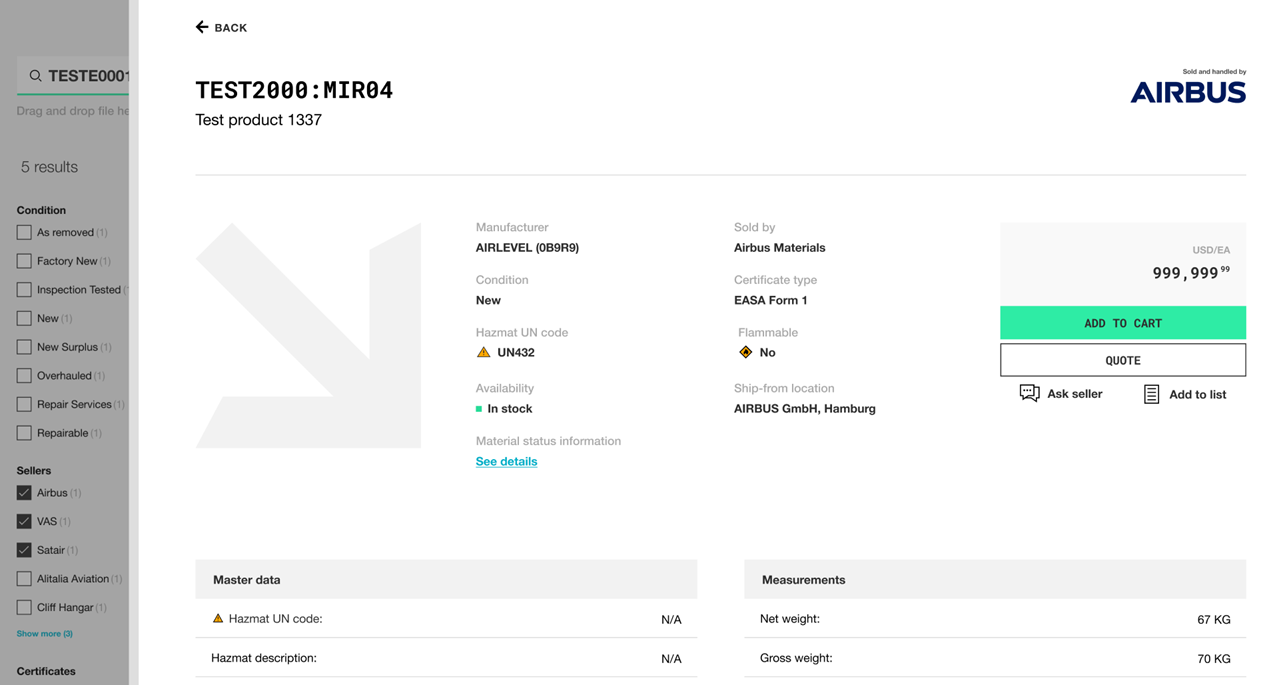
Task: Click the Airbus seller logo
Action: pos(1188,92)
